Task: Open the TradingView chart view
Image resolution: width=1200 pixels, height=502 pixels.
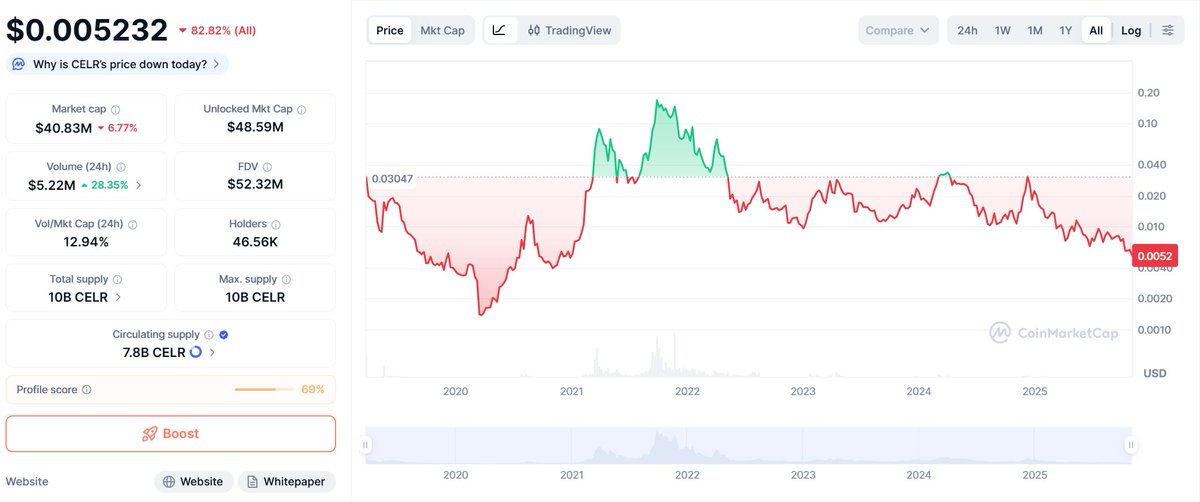Action: click(569, 30)
